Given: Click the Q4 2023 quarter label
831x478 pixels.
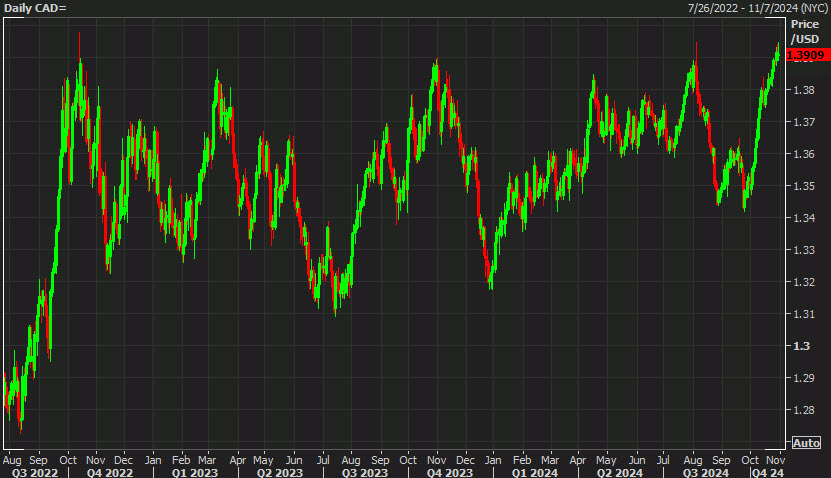Looking at the screenshot, I should pyautogui.click(x=449, y=472).
